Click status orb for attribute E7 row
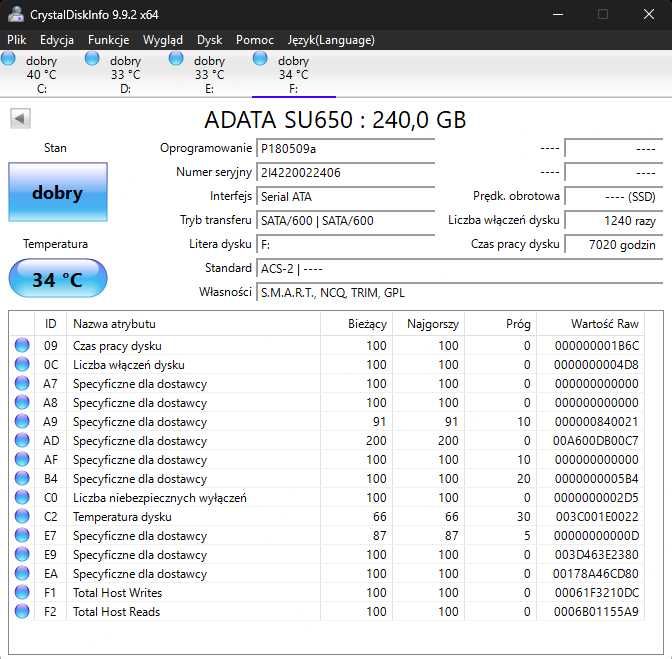Screen dimensions: 672x659 pos(22,535)
